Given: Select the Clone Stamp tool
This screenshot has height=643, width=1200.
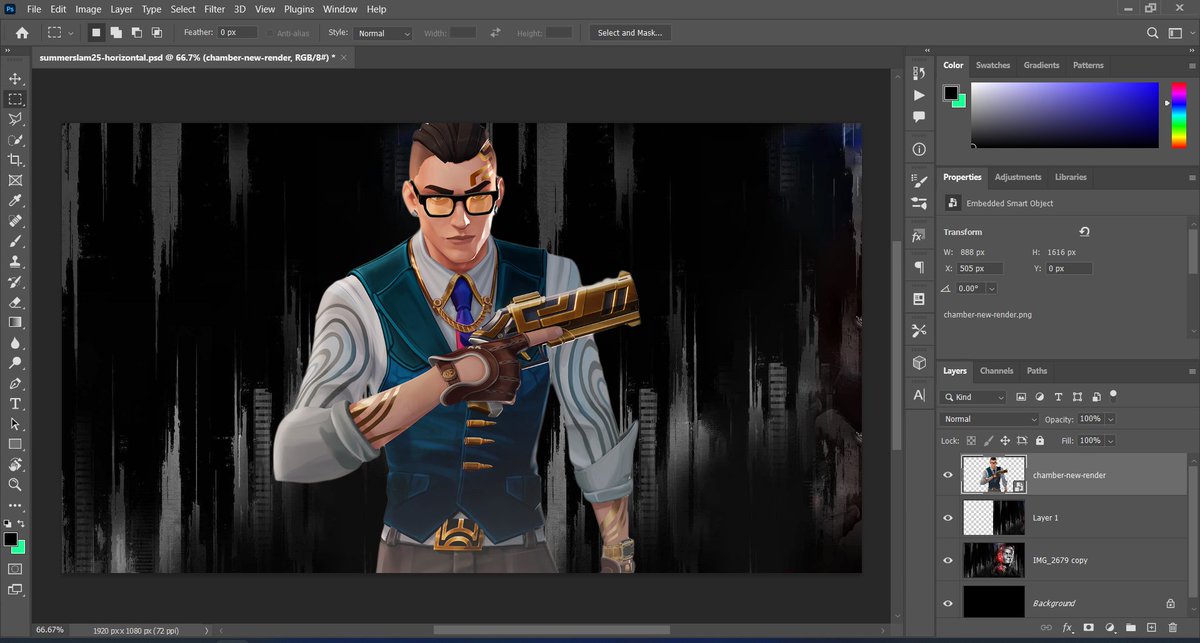Looking at the screenshot, I should pos(15,262).
